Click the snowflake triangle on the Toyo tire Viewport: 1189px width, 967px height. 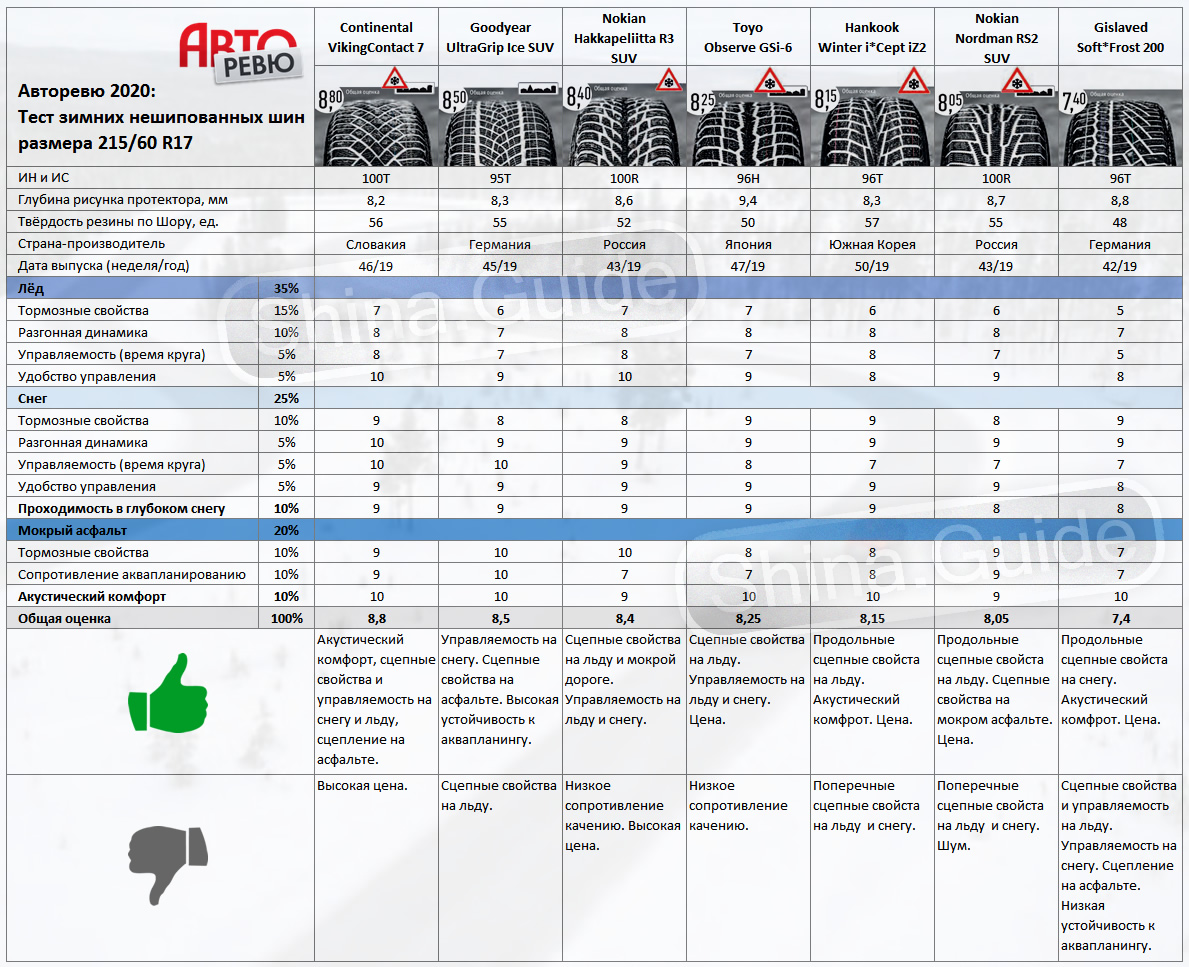coord(770,81)
